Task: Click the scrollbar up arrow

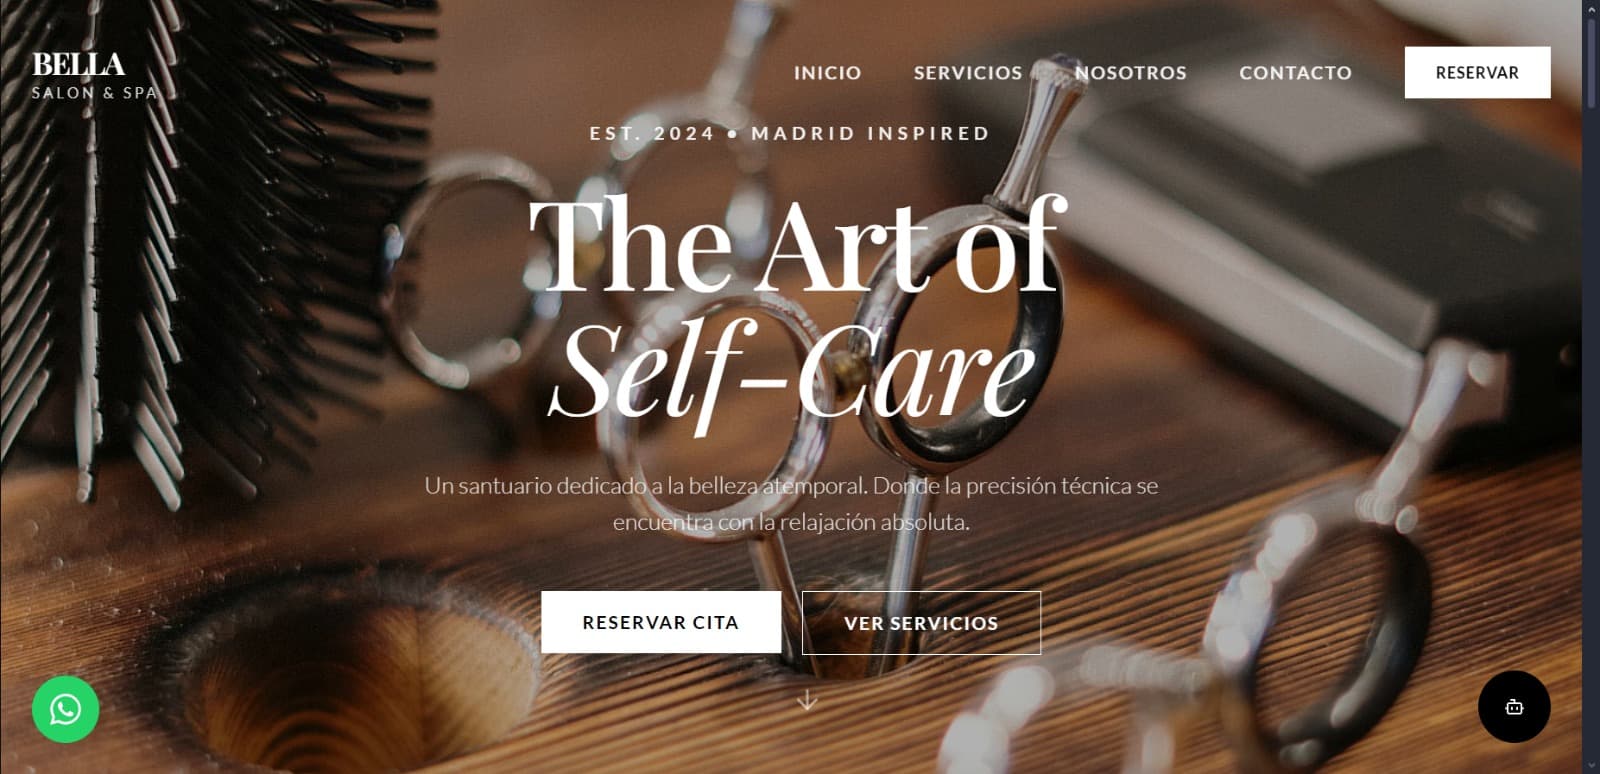Action: point(1591,8)
